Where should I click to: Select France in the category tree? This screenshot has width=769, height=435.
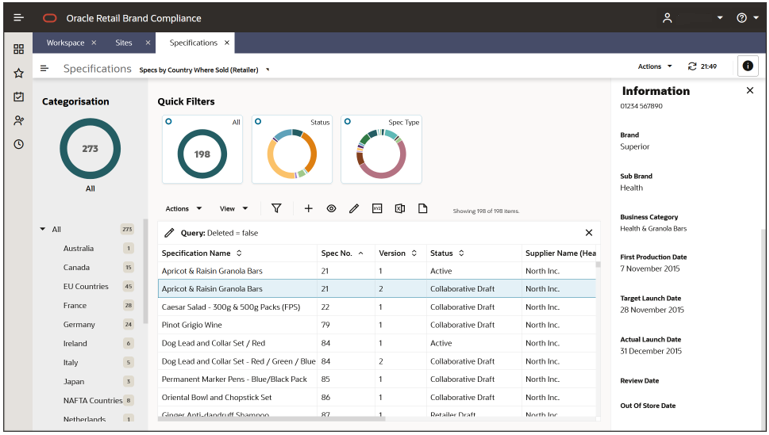point(75,306)
